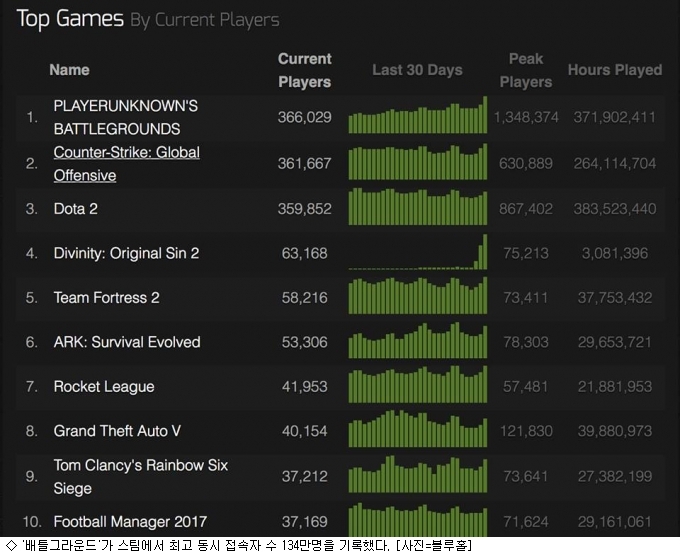Click peak players value 121,830
This screenshot has width=680, height=557.
526,431
